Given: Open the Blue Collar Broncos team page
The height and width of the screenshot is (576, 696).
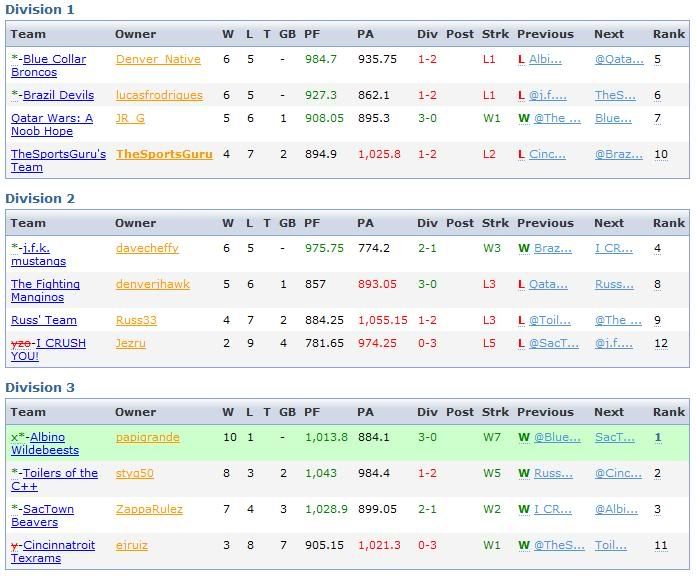Looking at the screenshot, I should point(49,66).
